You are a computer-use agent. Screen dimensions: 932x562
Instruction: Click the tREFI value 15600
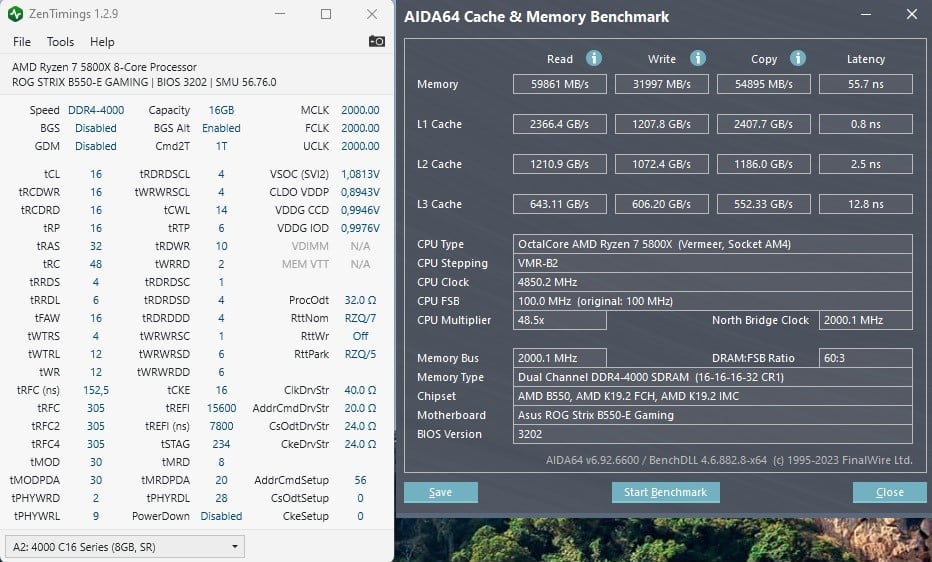(221, 408)
